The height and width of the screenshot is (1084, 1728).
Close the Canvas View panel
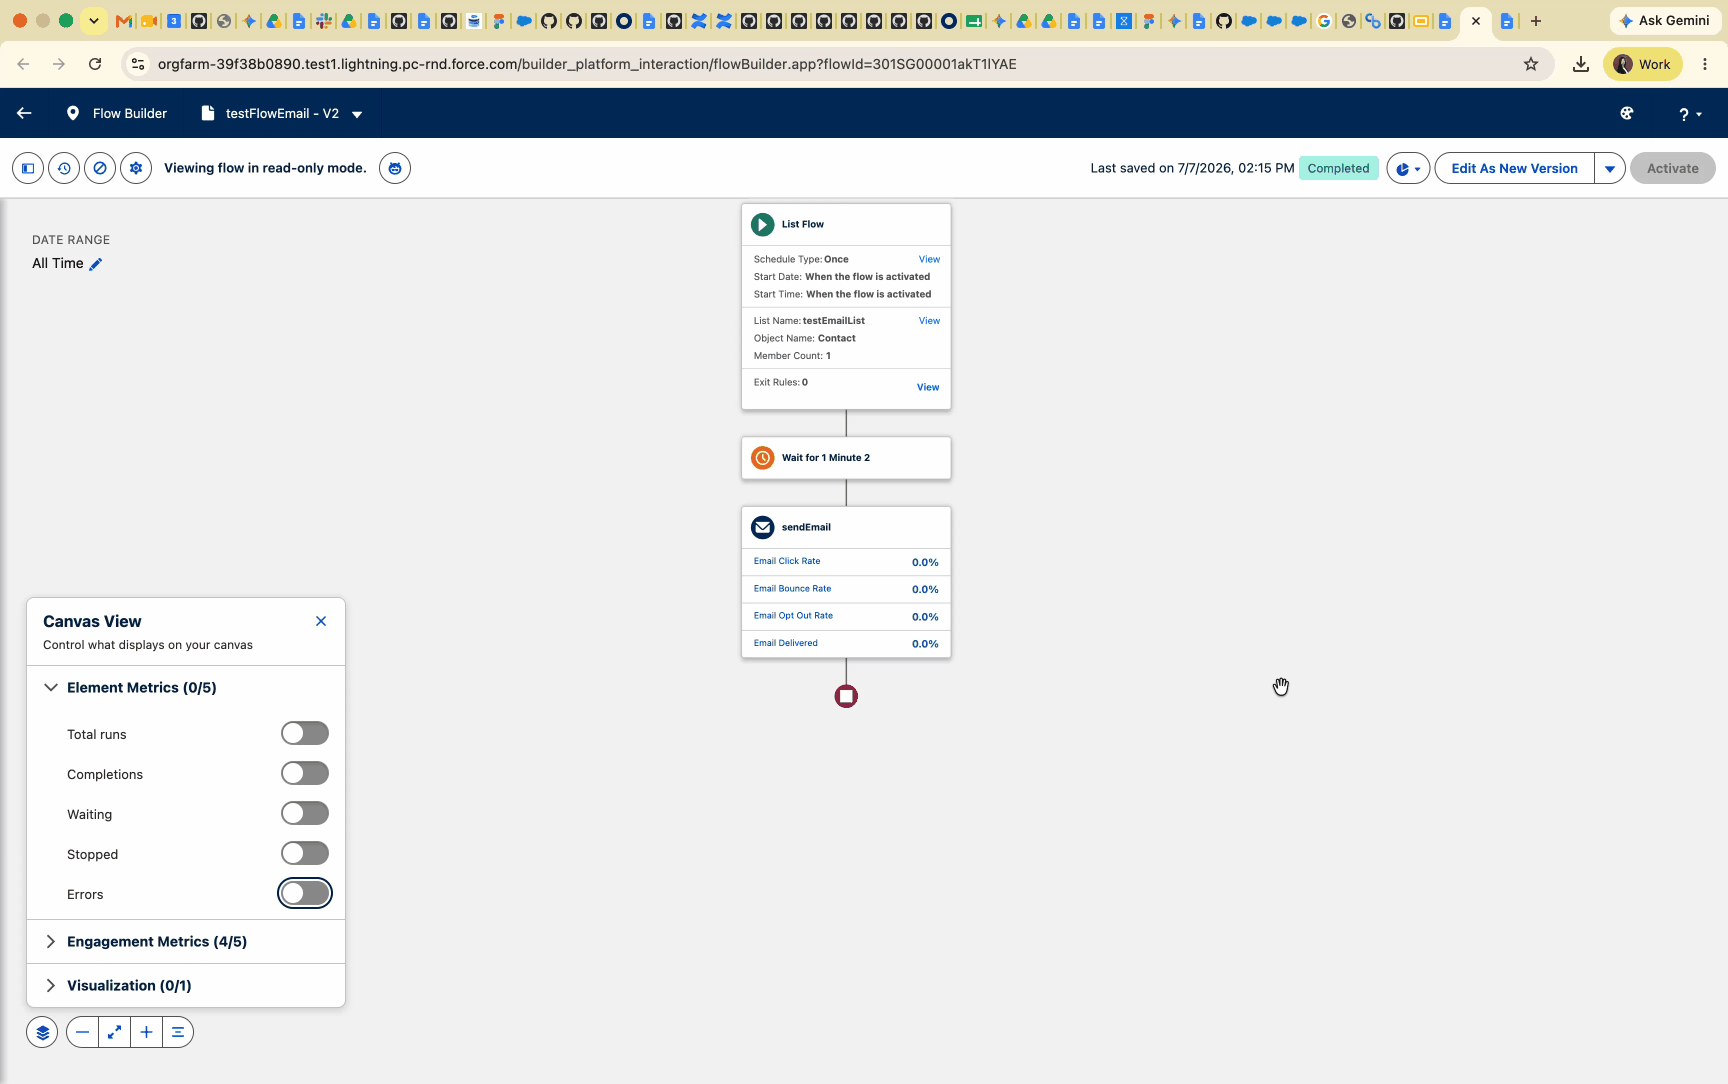321,621
